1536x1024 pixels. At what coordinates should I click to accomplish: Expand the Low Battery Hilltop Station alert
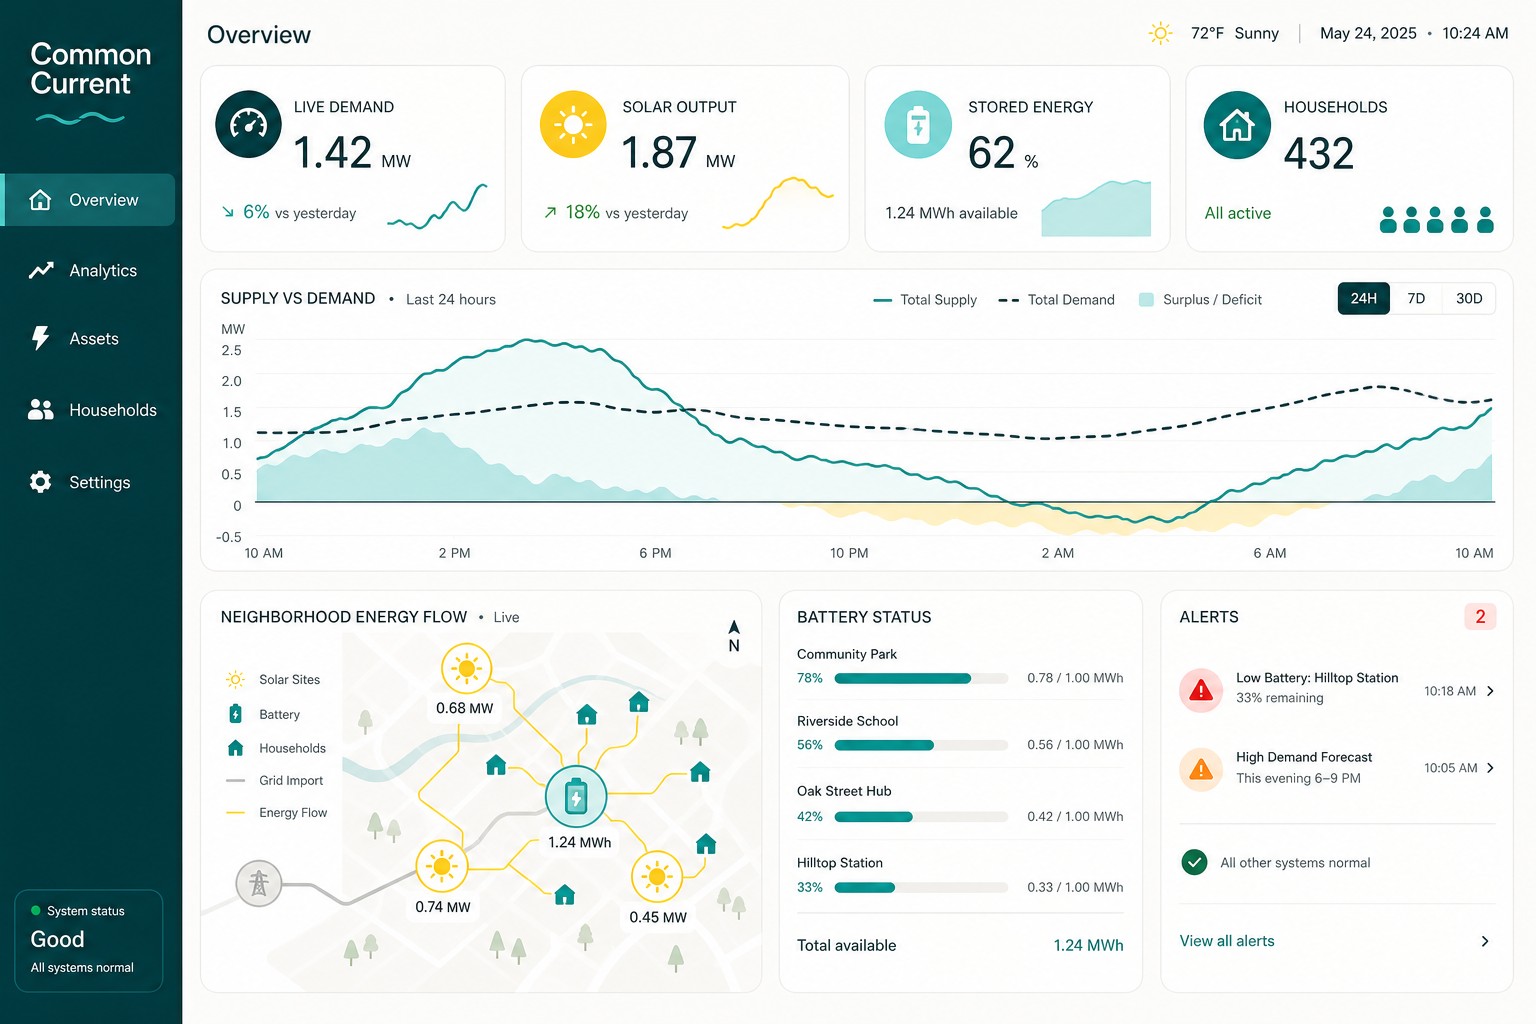click(1337, 690)
